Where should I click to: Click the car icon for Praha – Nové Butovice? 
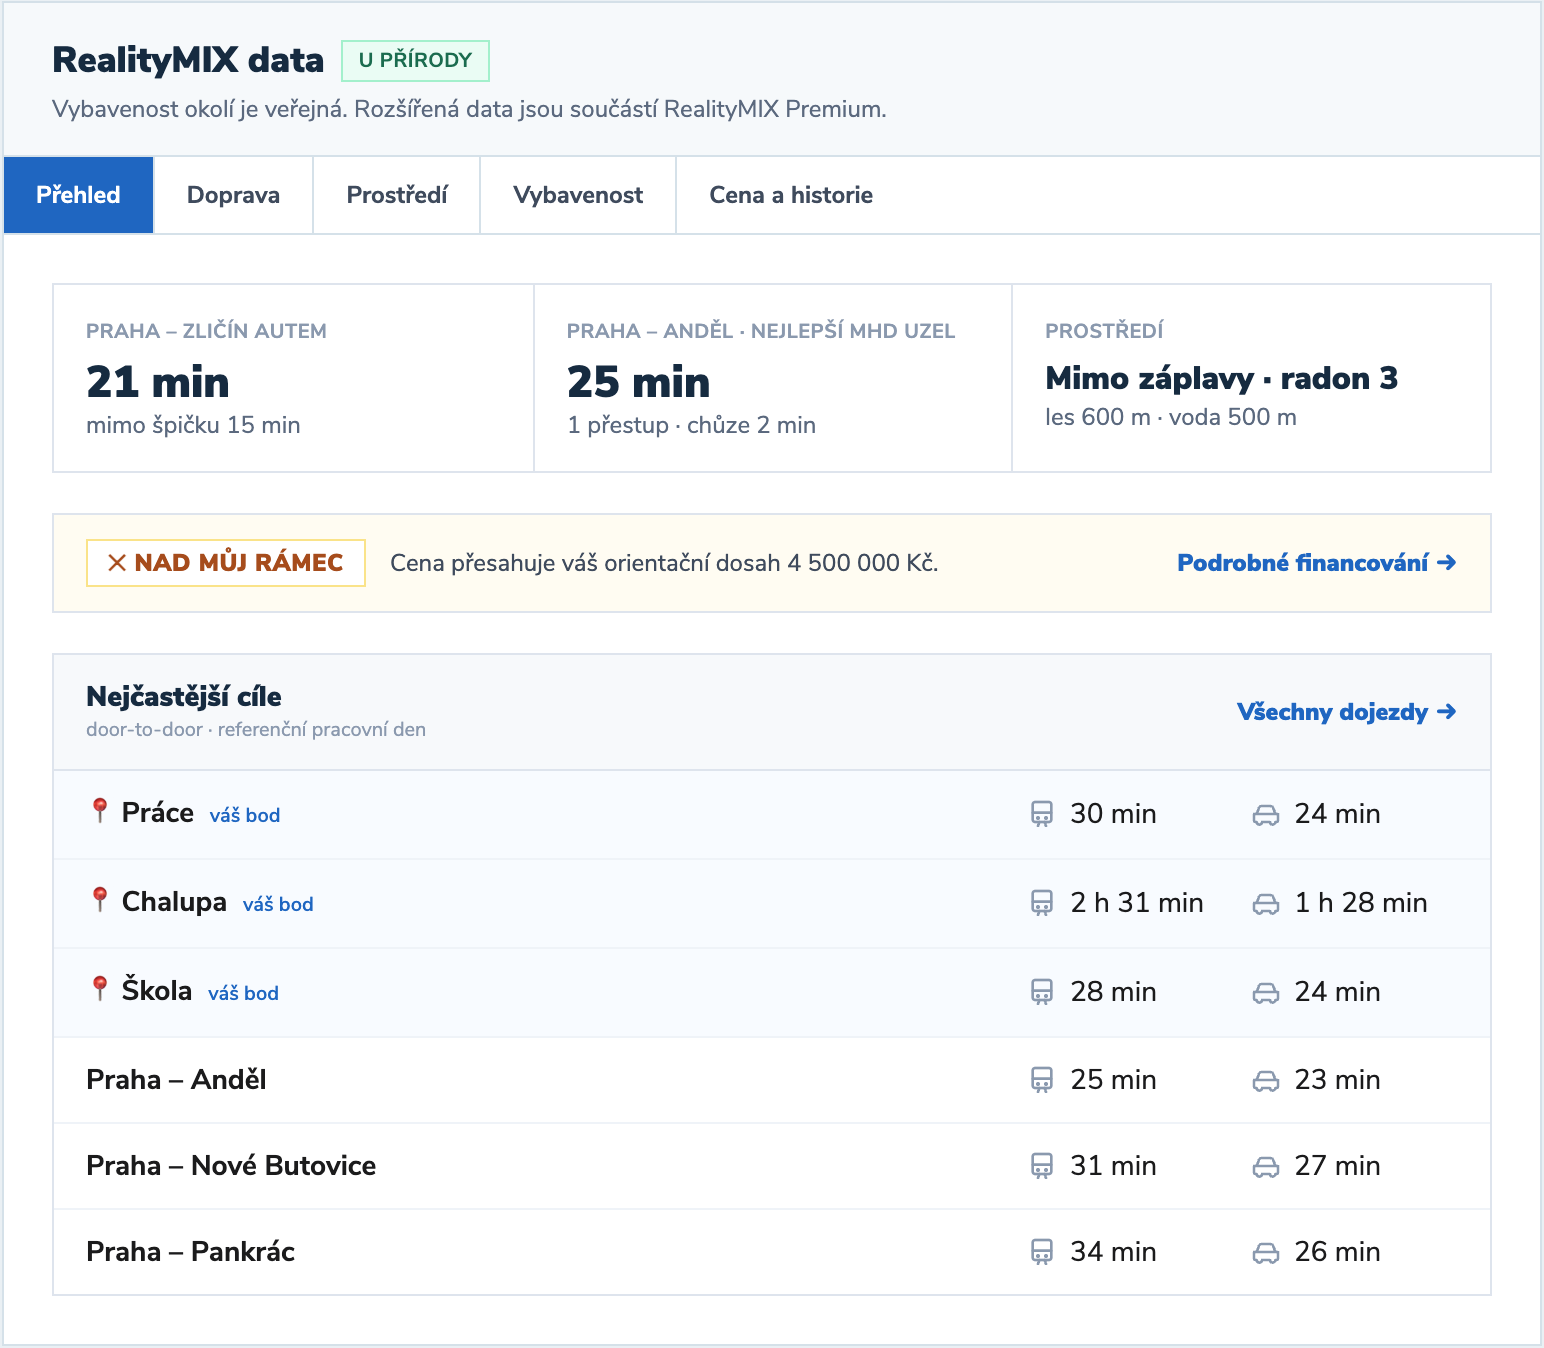click(1266, 1168)
